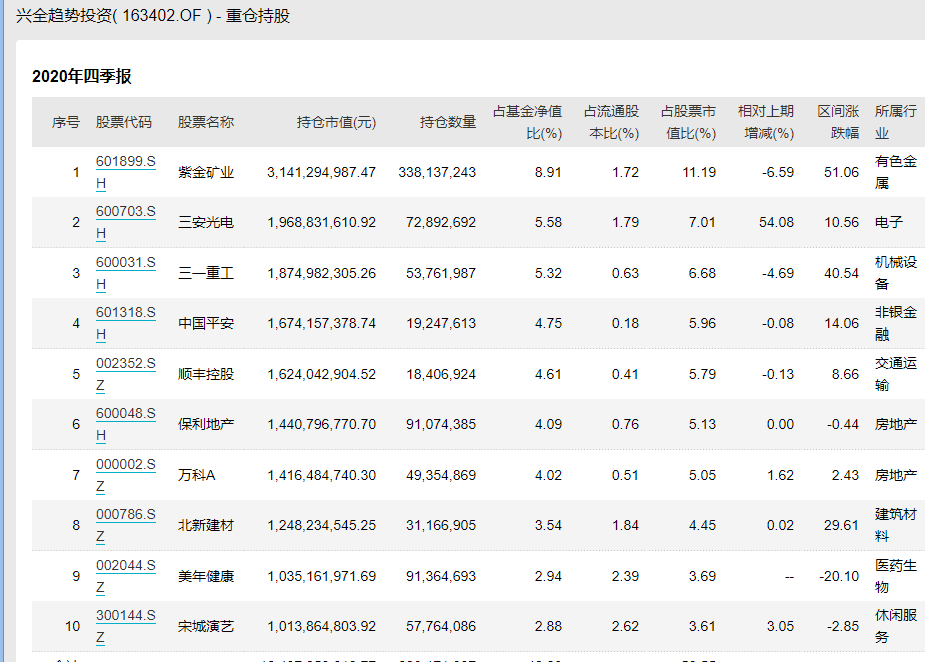Screen dimensions: 925x662
Task: Click the 占流通股本比(%) column header
Action: click(x=612, y=122)
